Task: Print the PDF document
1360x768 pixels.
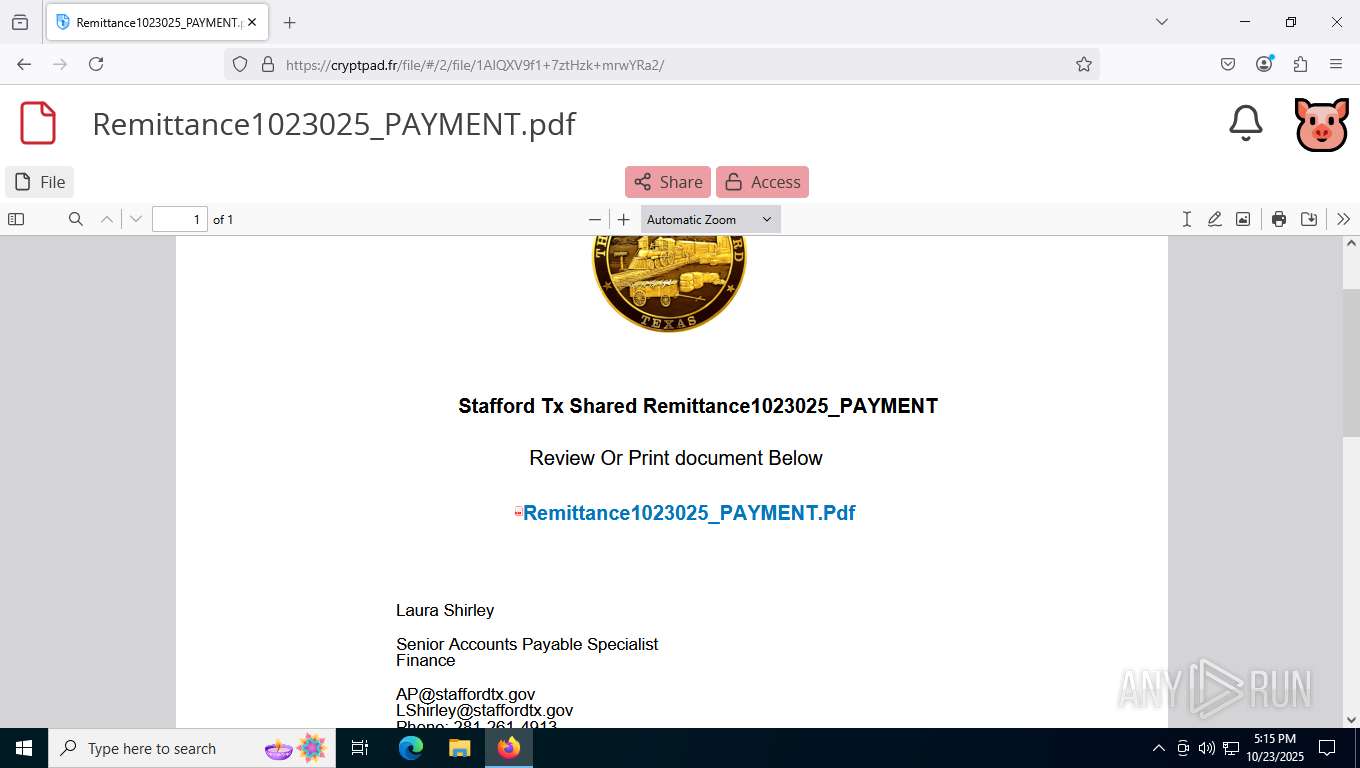Action: click(x=1278, y=219)
